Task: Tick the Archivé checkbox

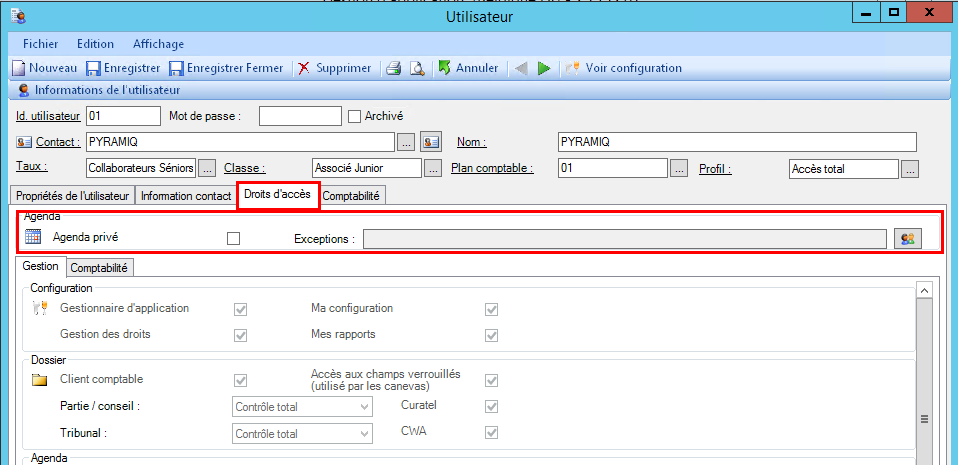Action: point(354,116)
